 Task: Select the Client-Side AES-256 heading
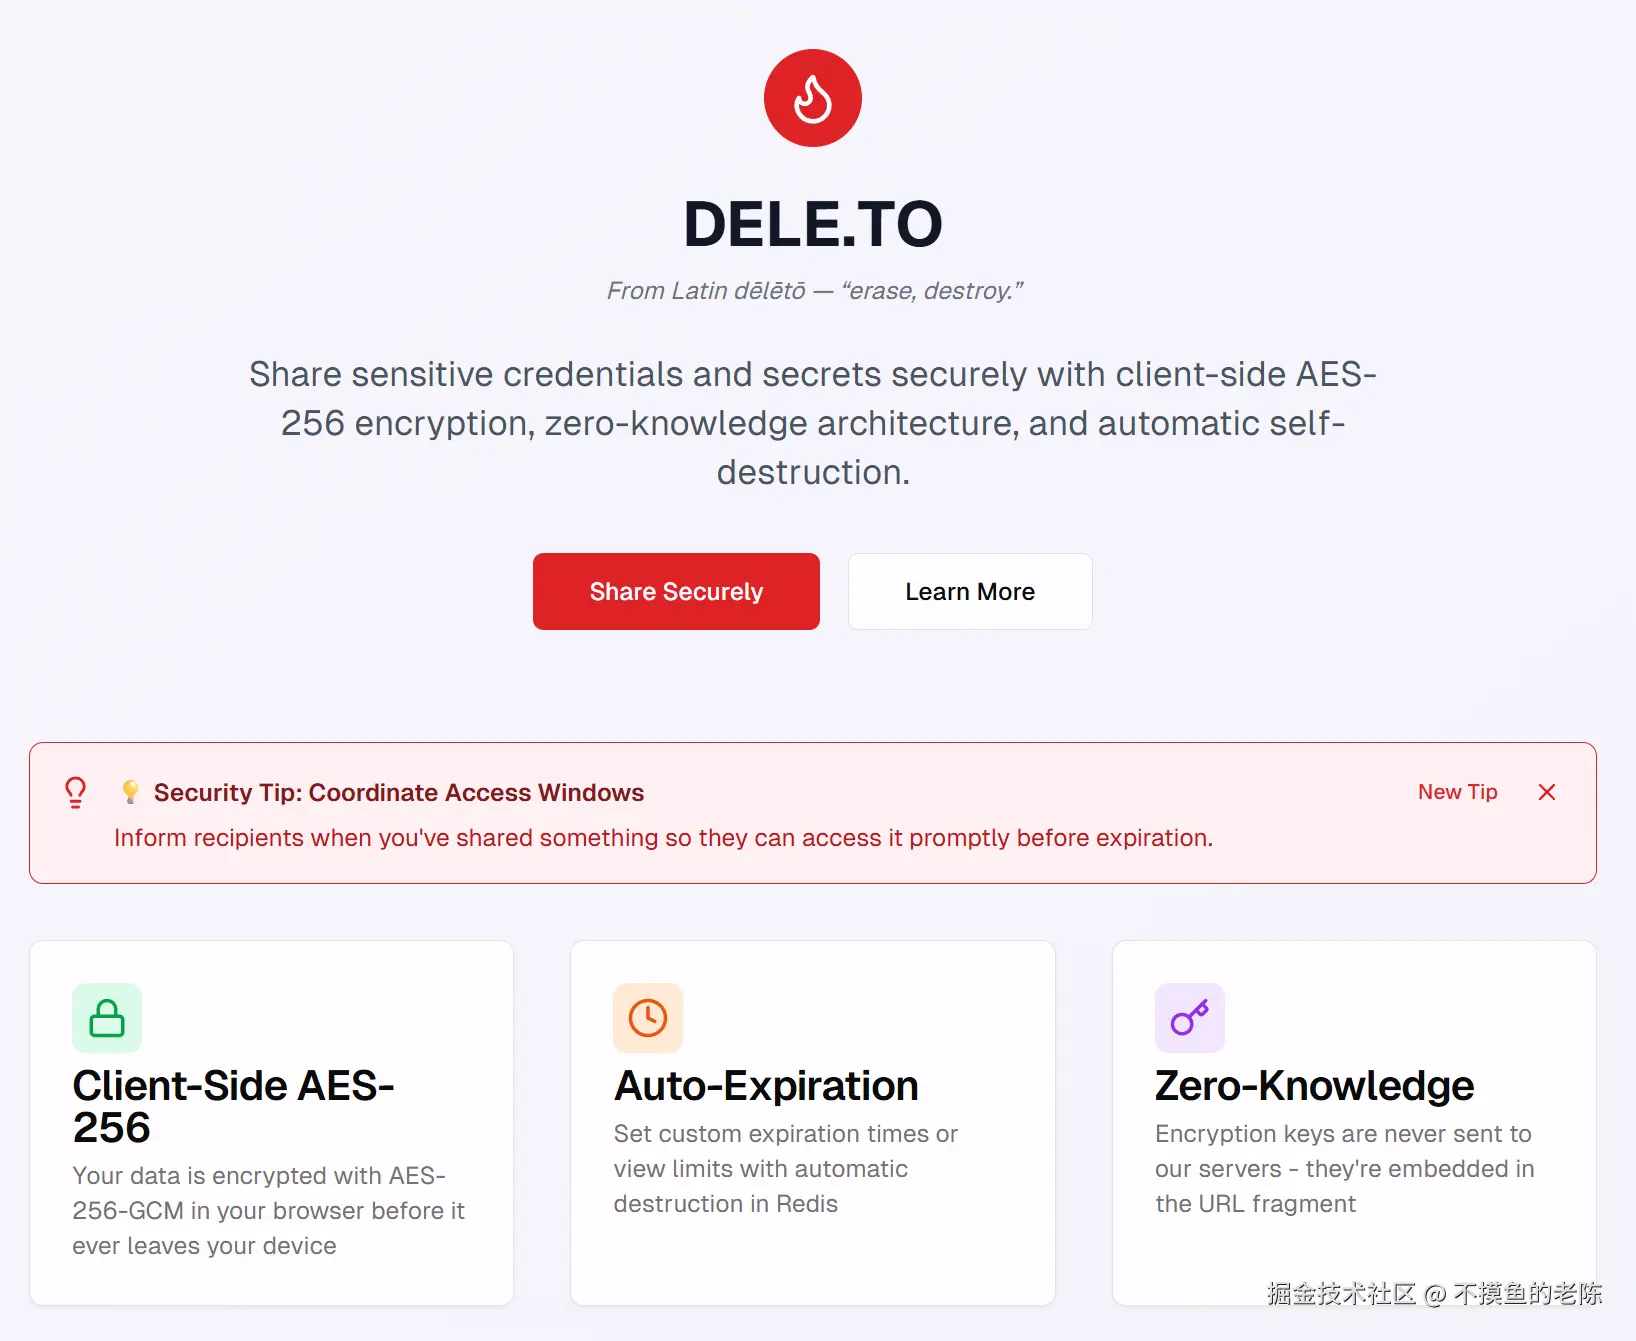pyautogui.click(x=232, y=1106)
